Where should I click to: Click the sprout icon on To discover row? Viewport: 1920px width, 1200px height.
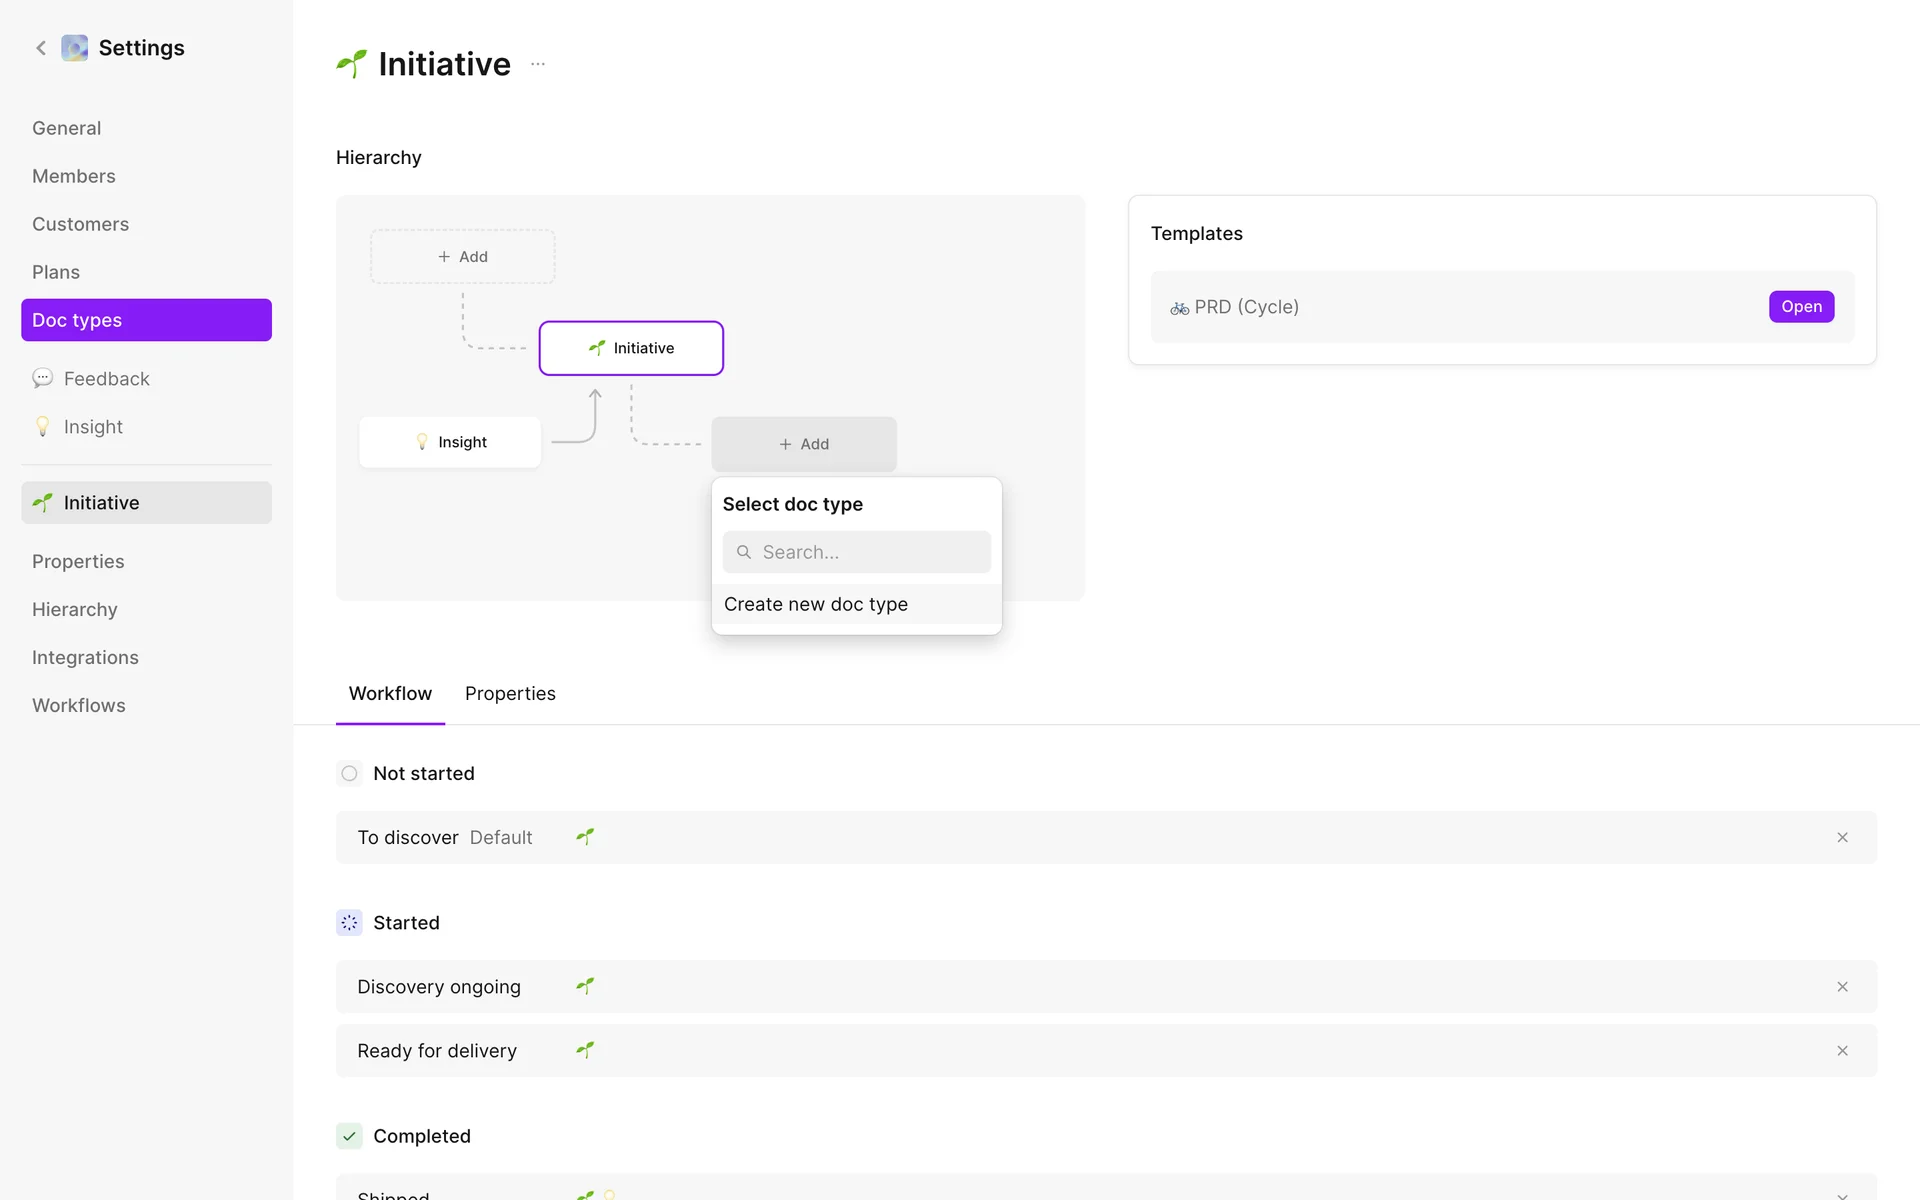coord(585,837)
